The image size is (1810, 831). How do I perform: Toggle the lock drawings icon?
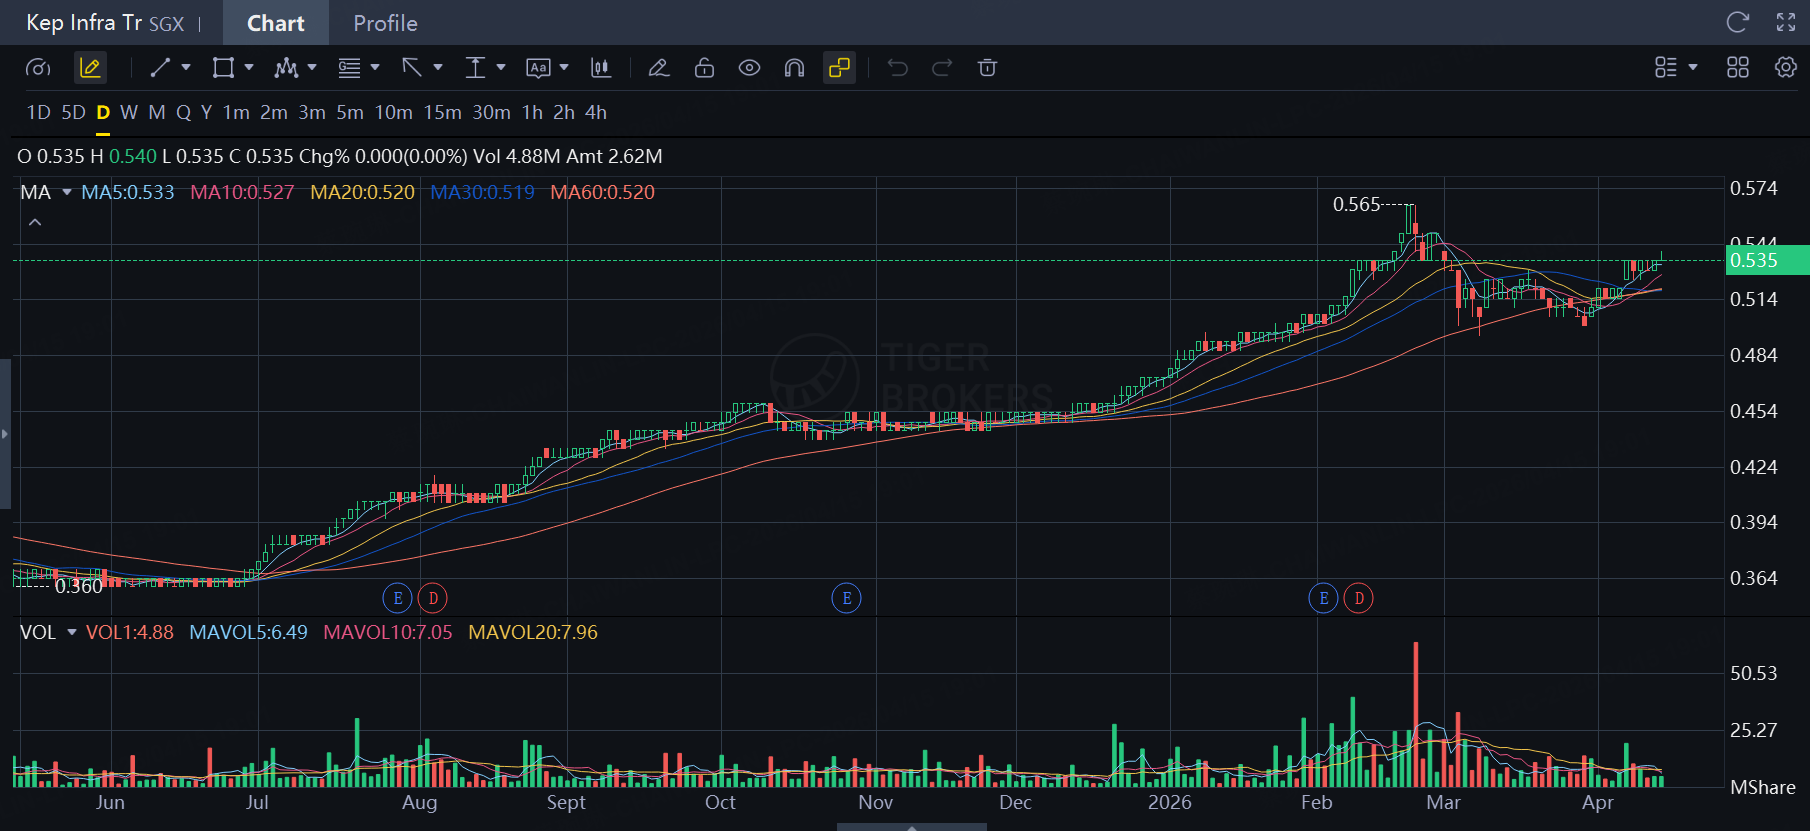point(704,68)
